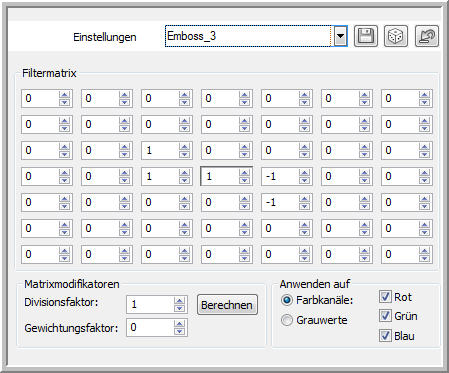Click the randomize dice icon
The image size is (449, 373).
point(396,36)
